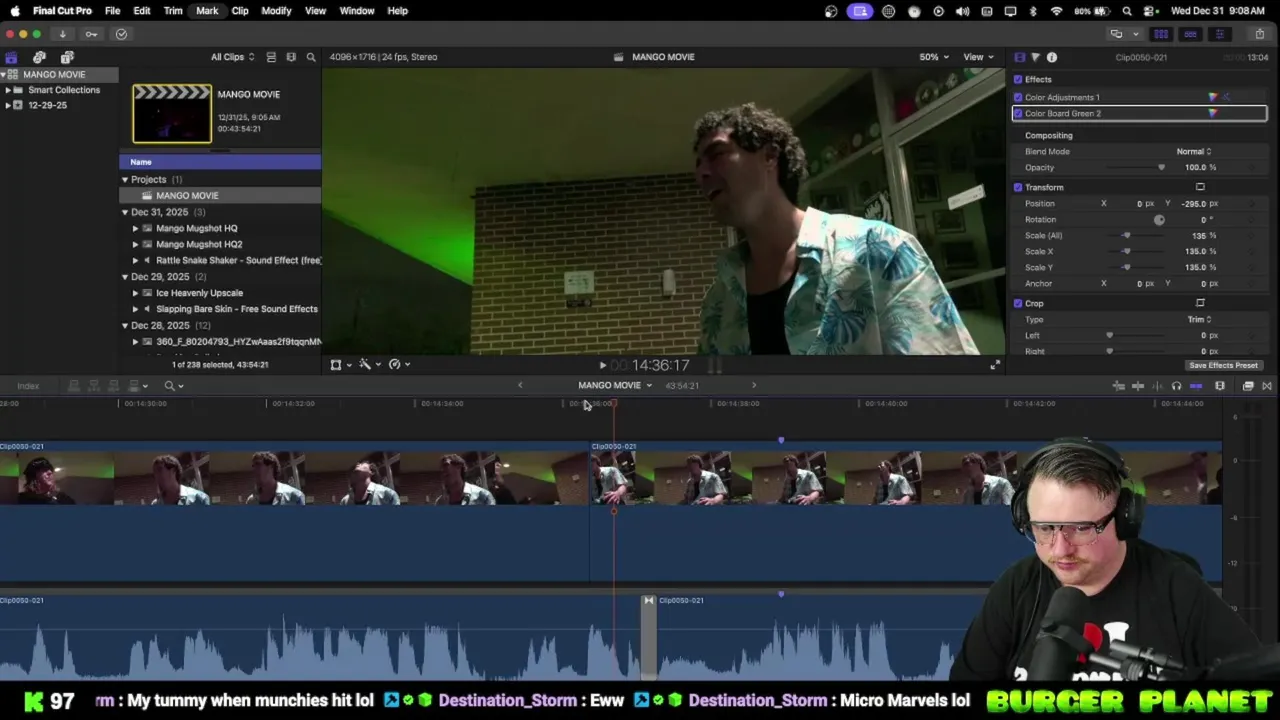Disable Color Adjustments 1 effect checkbox
The image size is (1280, 720).
[x=1018, y=97]
